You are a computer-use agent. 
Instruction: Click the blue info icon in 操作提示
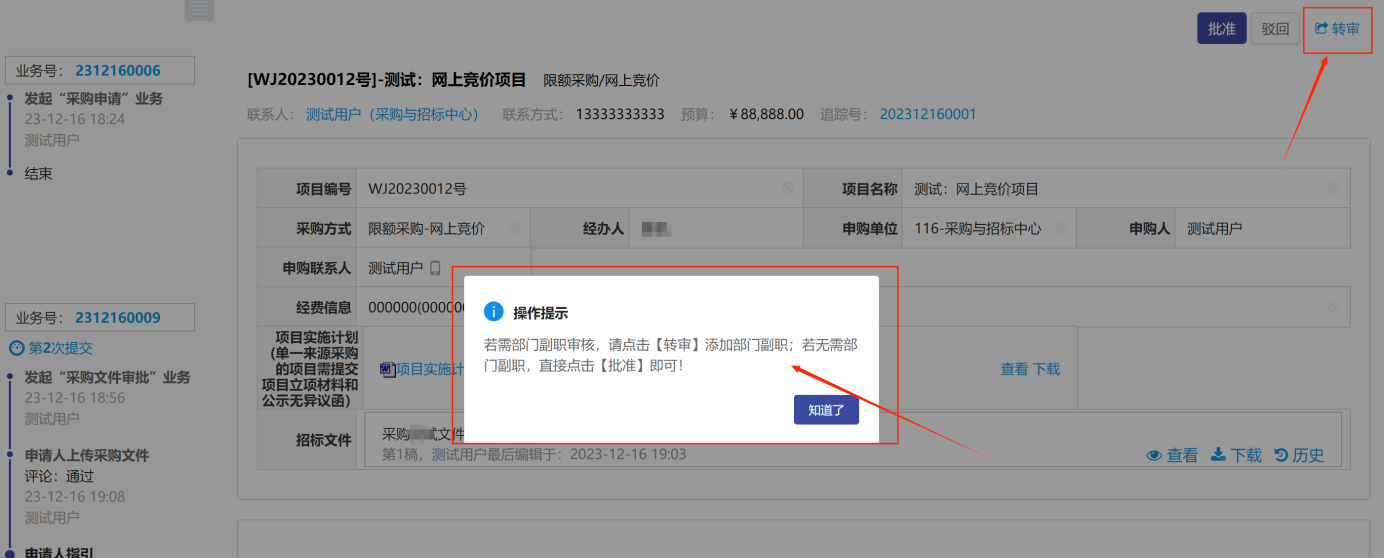coord(493,312)
